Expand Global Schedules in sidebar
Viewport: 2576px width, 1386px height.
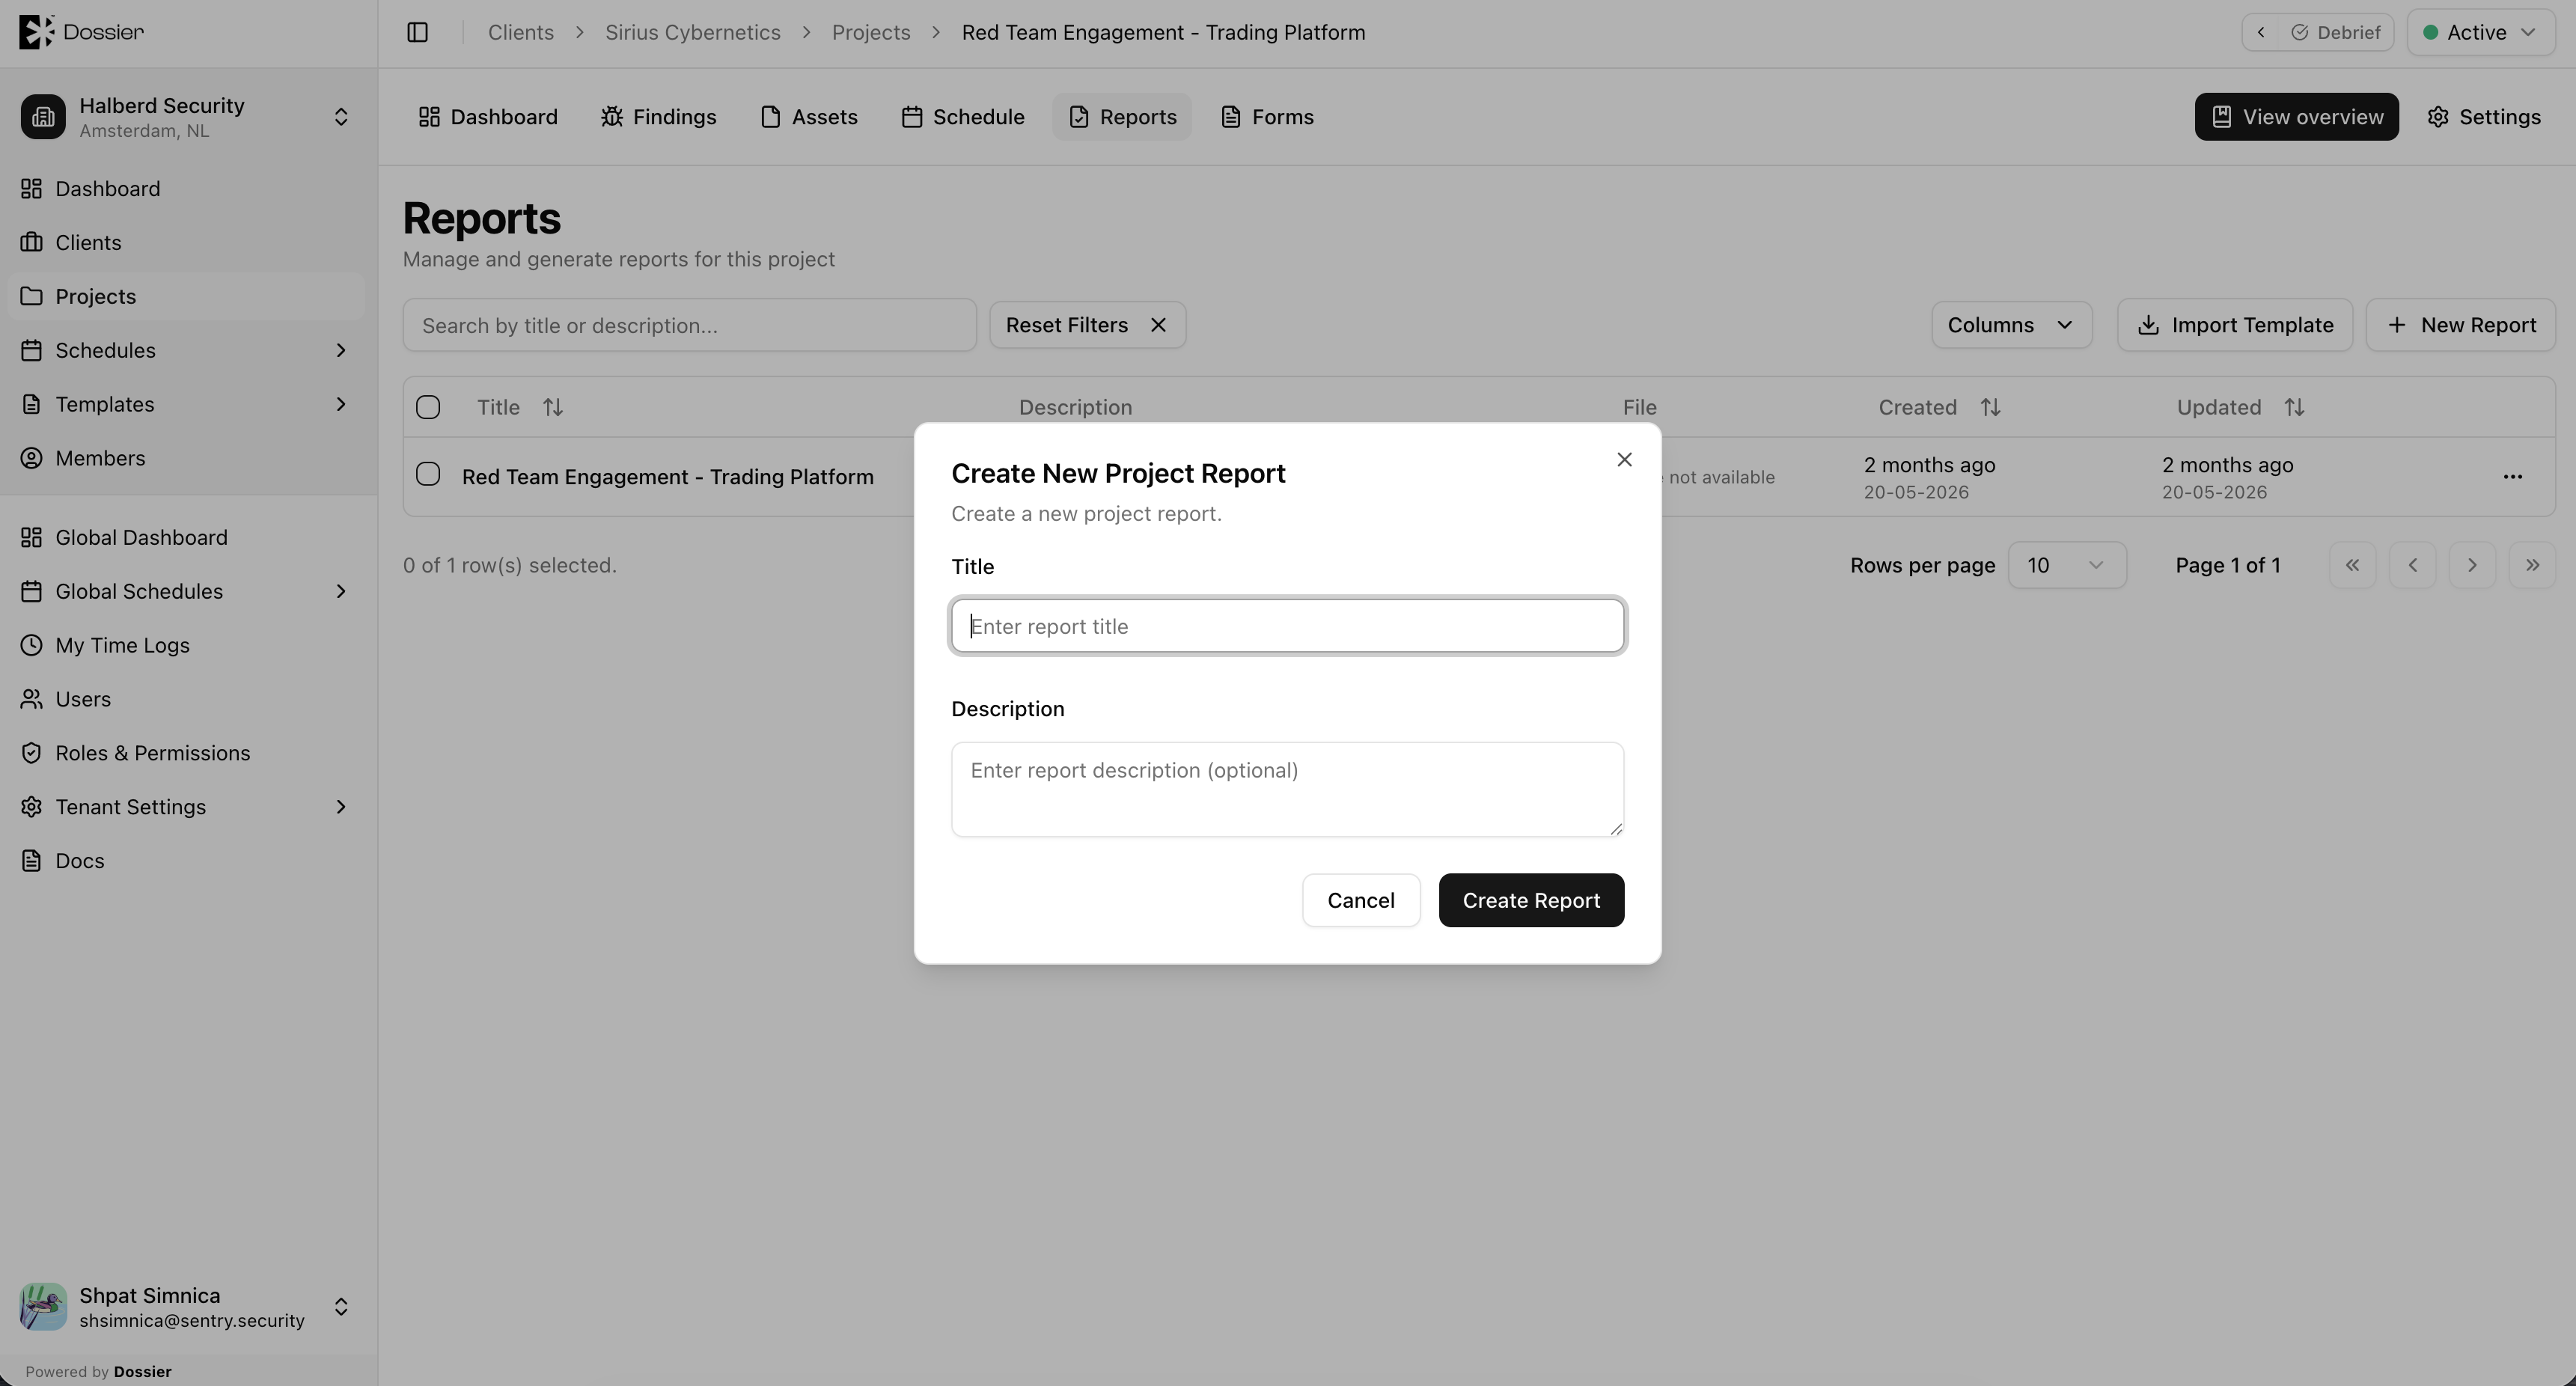pos(186,592)
